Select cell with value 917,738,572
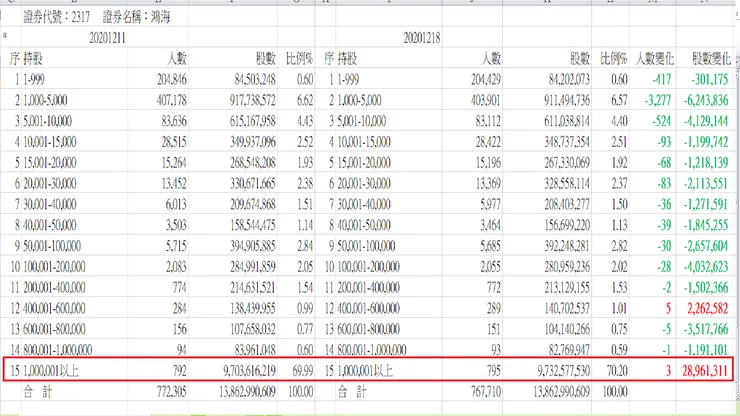The width and height of the screenshot is (740, 416). tap(253, 100)
